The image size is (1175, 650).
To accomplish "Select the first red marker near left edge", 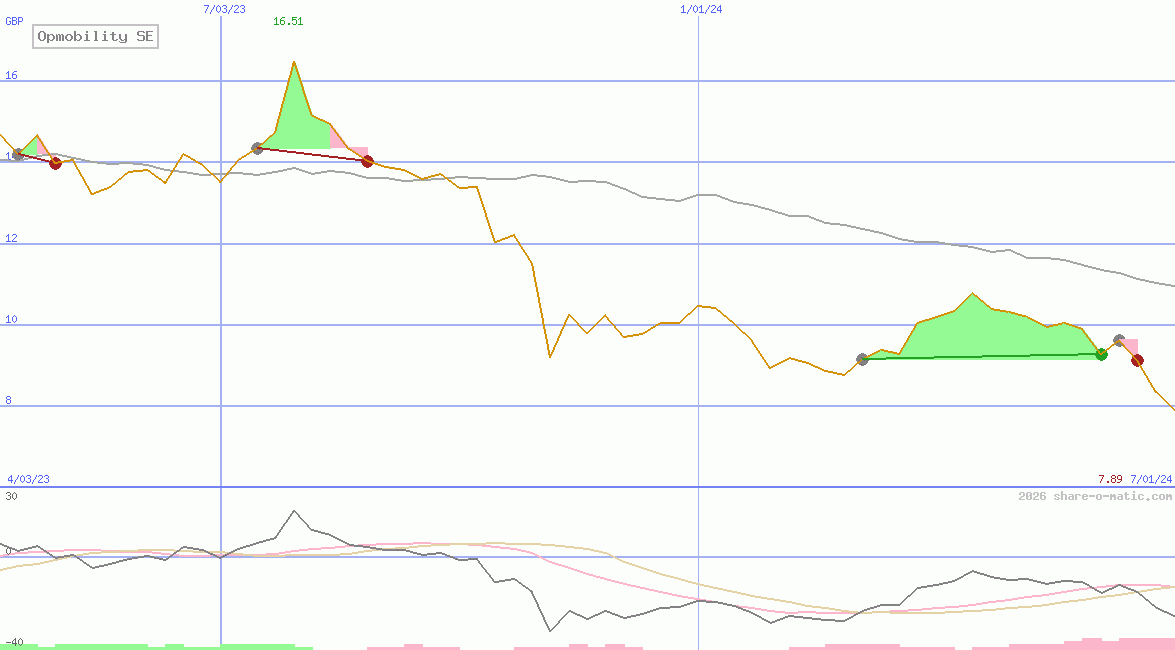I will point(55,163).
